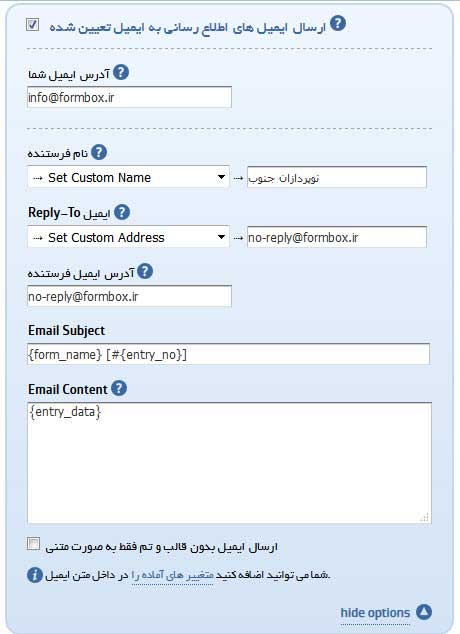Click the Reply-To no-reply@formbox.ir input field
The image size is (460, 634).
click(x=337, y=237)
